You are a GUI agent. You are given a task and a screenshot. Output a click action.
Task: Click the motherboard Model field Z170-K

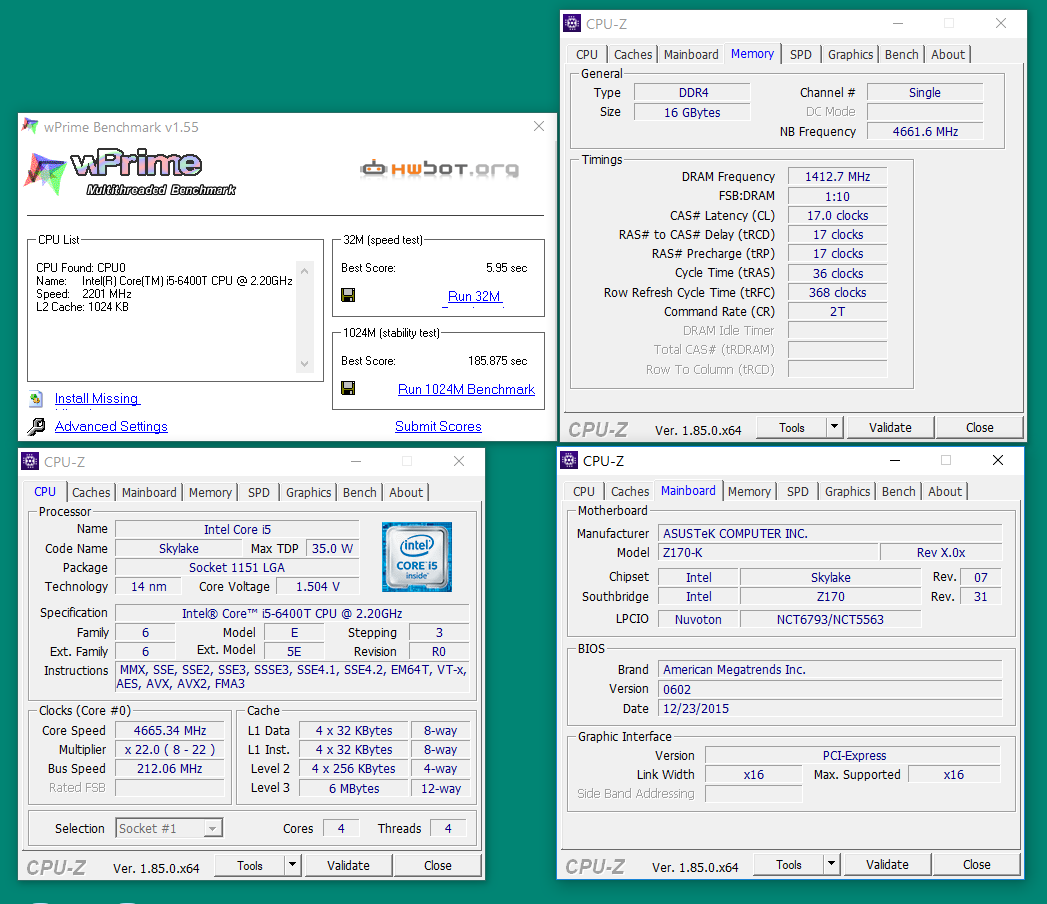(768, 553)
